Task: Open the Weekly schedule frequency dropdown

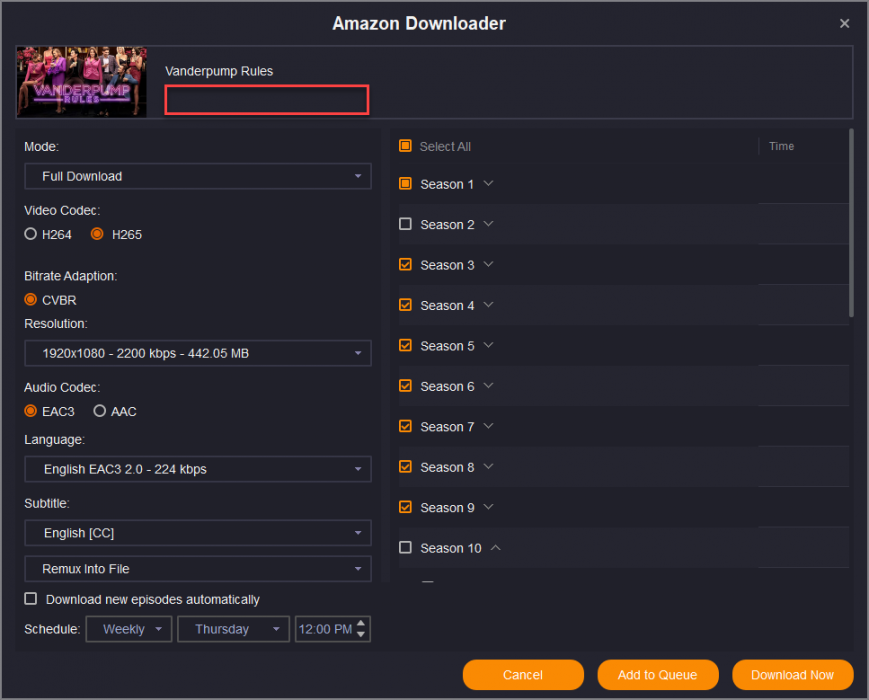Action: [129, 629]
